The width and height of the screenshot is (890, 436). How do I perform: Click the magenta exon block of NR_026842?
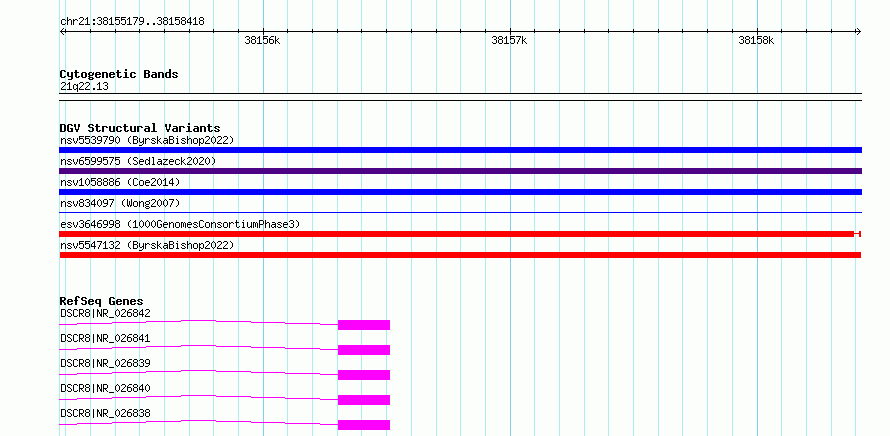pos(364,325)
